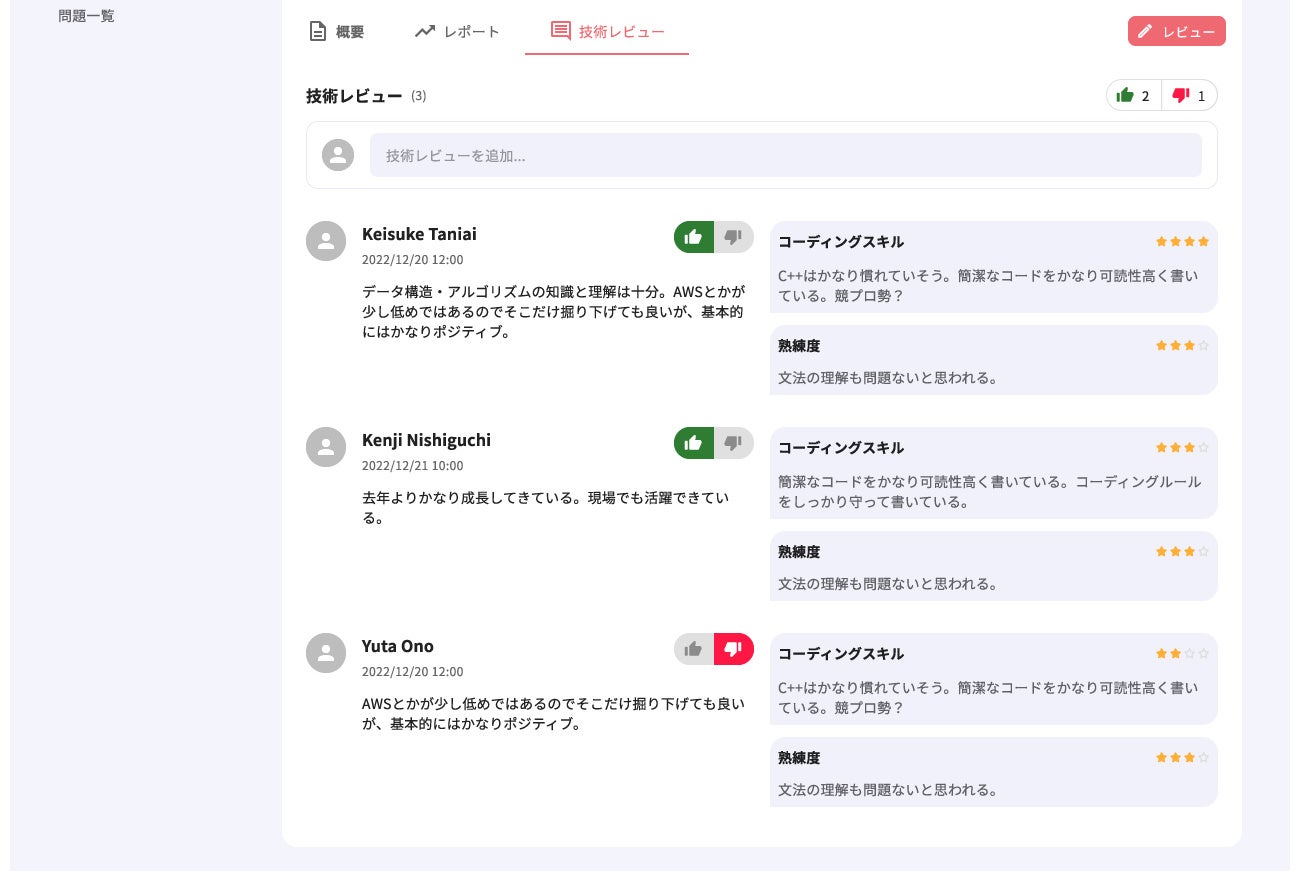Click thumbs-up on Keisuke Taniai's review
Screen dimensions: 1300x875
coord(693,237)
